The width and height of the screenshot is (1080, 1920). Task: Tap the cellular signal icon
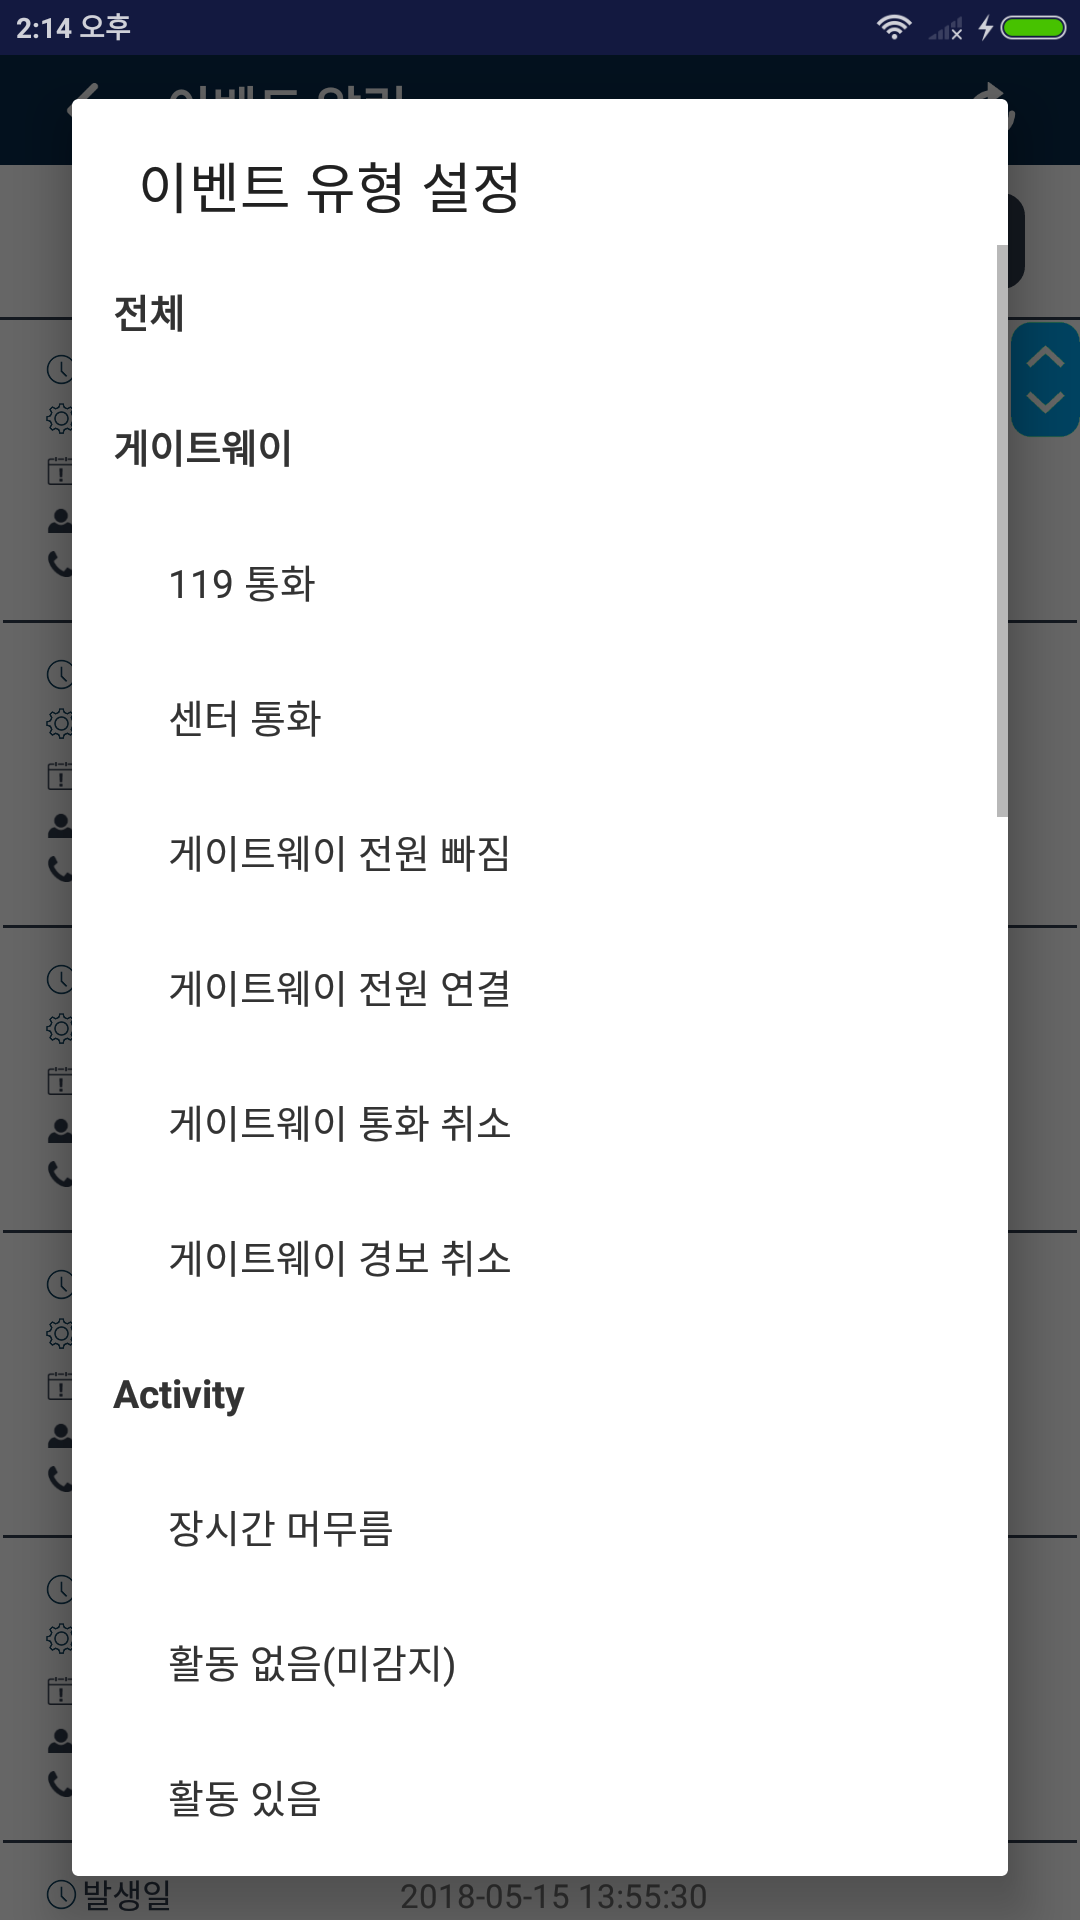coord(945,29)
